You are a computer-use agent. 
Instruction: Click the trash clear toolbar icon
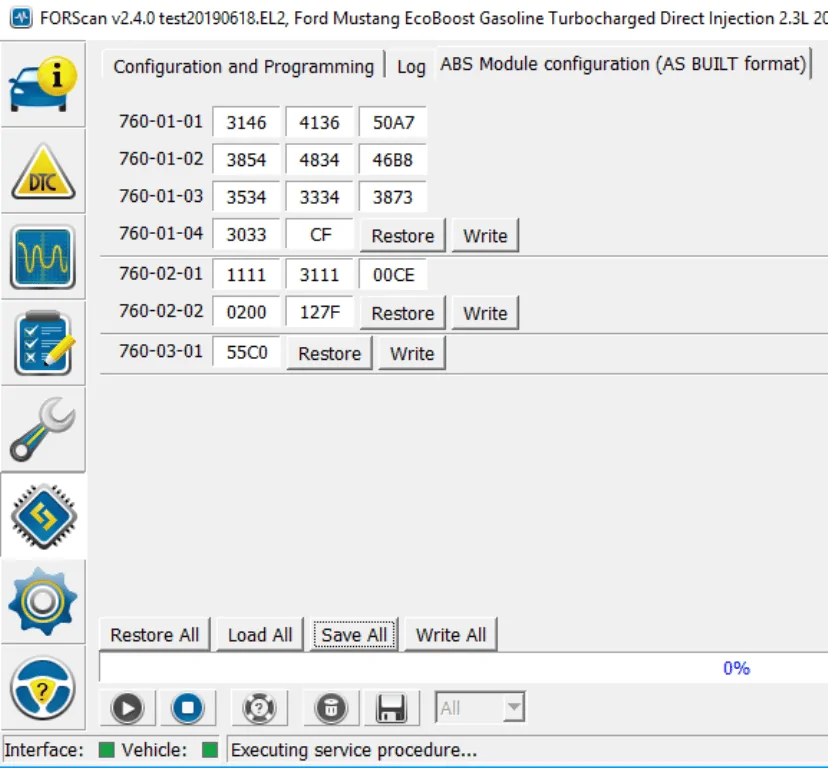pos(331,708)
